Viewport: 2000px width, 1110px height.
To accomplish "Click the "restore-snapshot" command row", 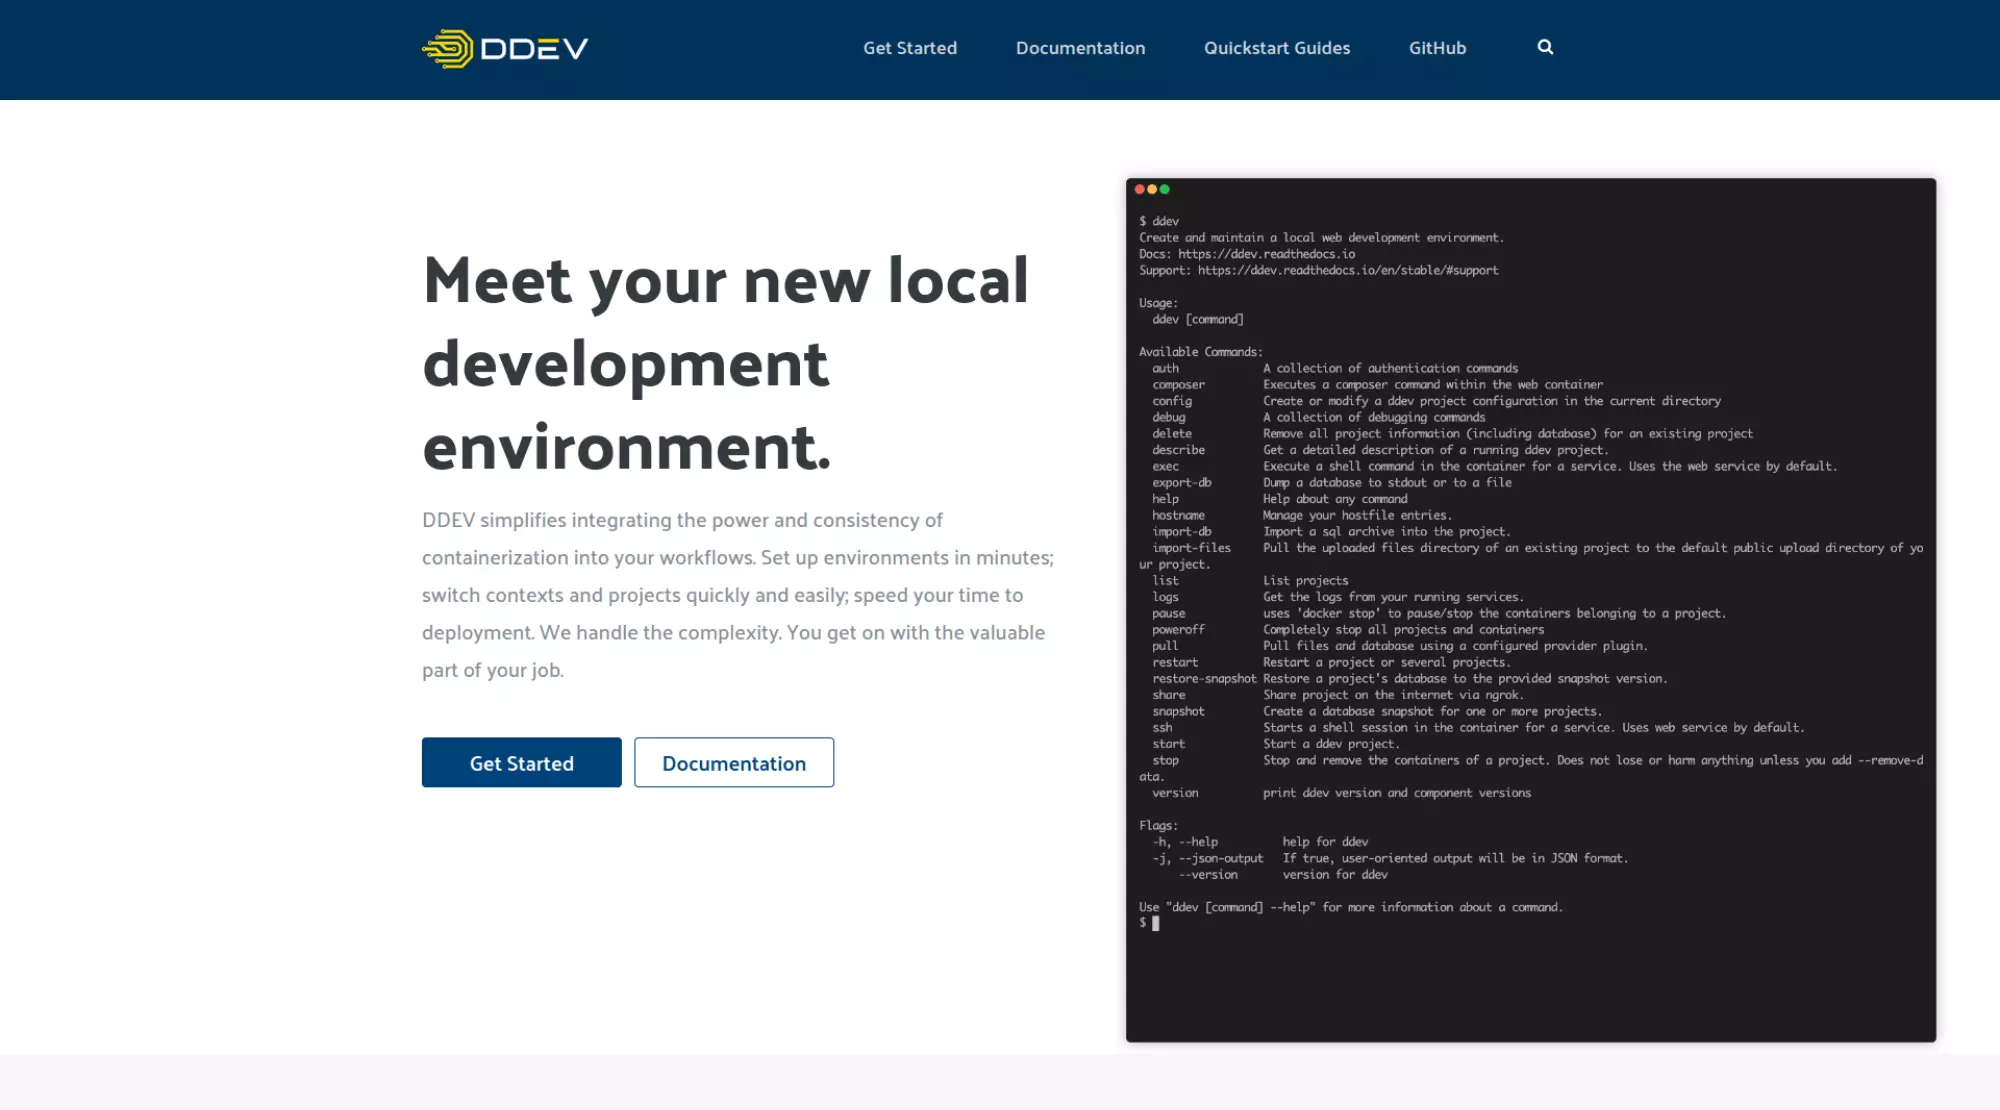I will pyautogui.click(x=1409, y=679).
